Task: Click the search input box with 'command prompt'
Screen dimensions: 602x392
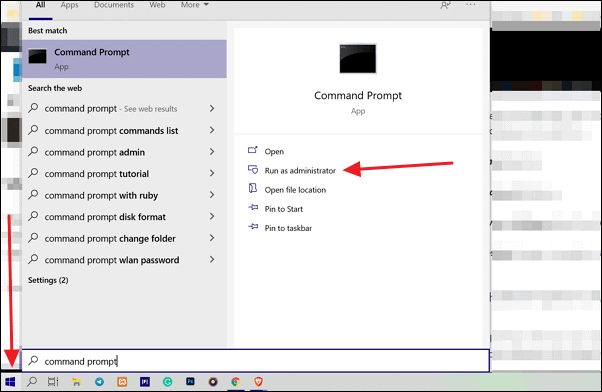Action: [256, 361]
